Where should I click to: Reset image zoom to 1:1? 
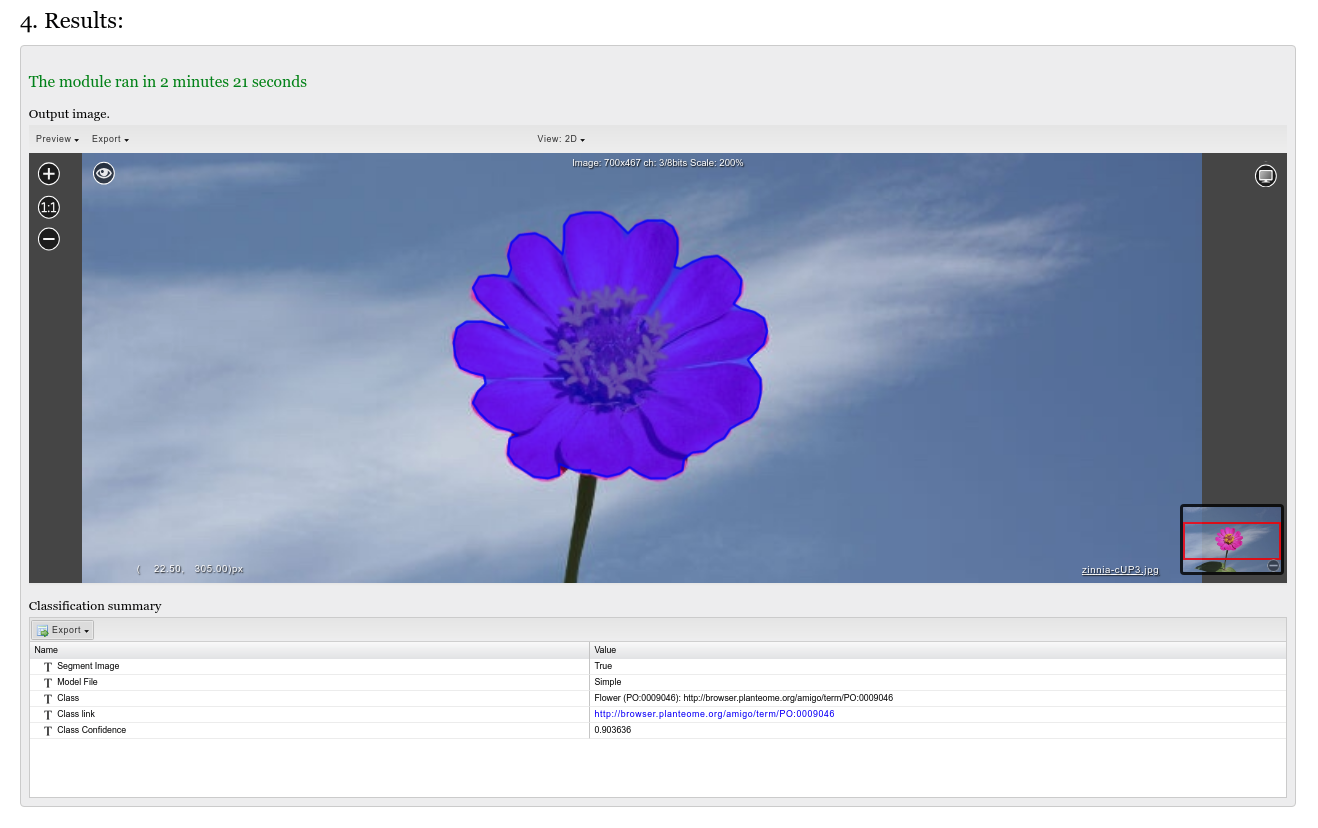[x=49, y=207]
